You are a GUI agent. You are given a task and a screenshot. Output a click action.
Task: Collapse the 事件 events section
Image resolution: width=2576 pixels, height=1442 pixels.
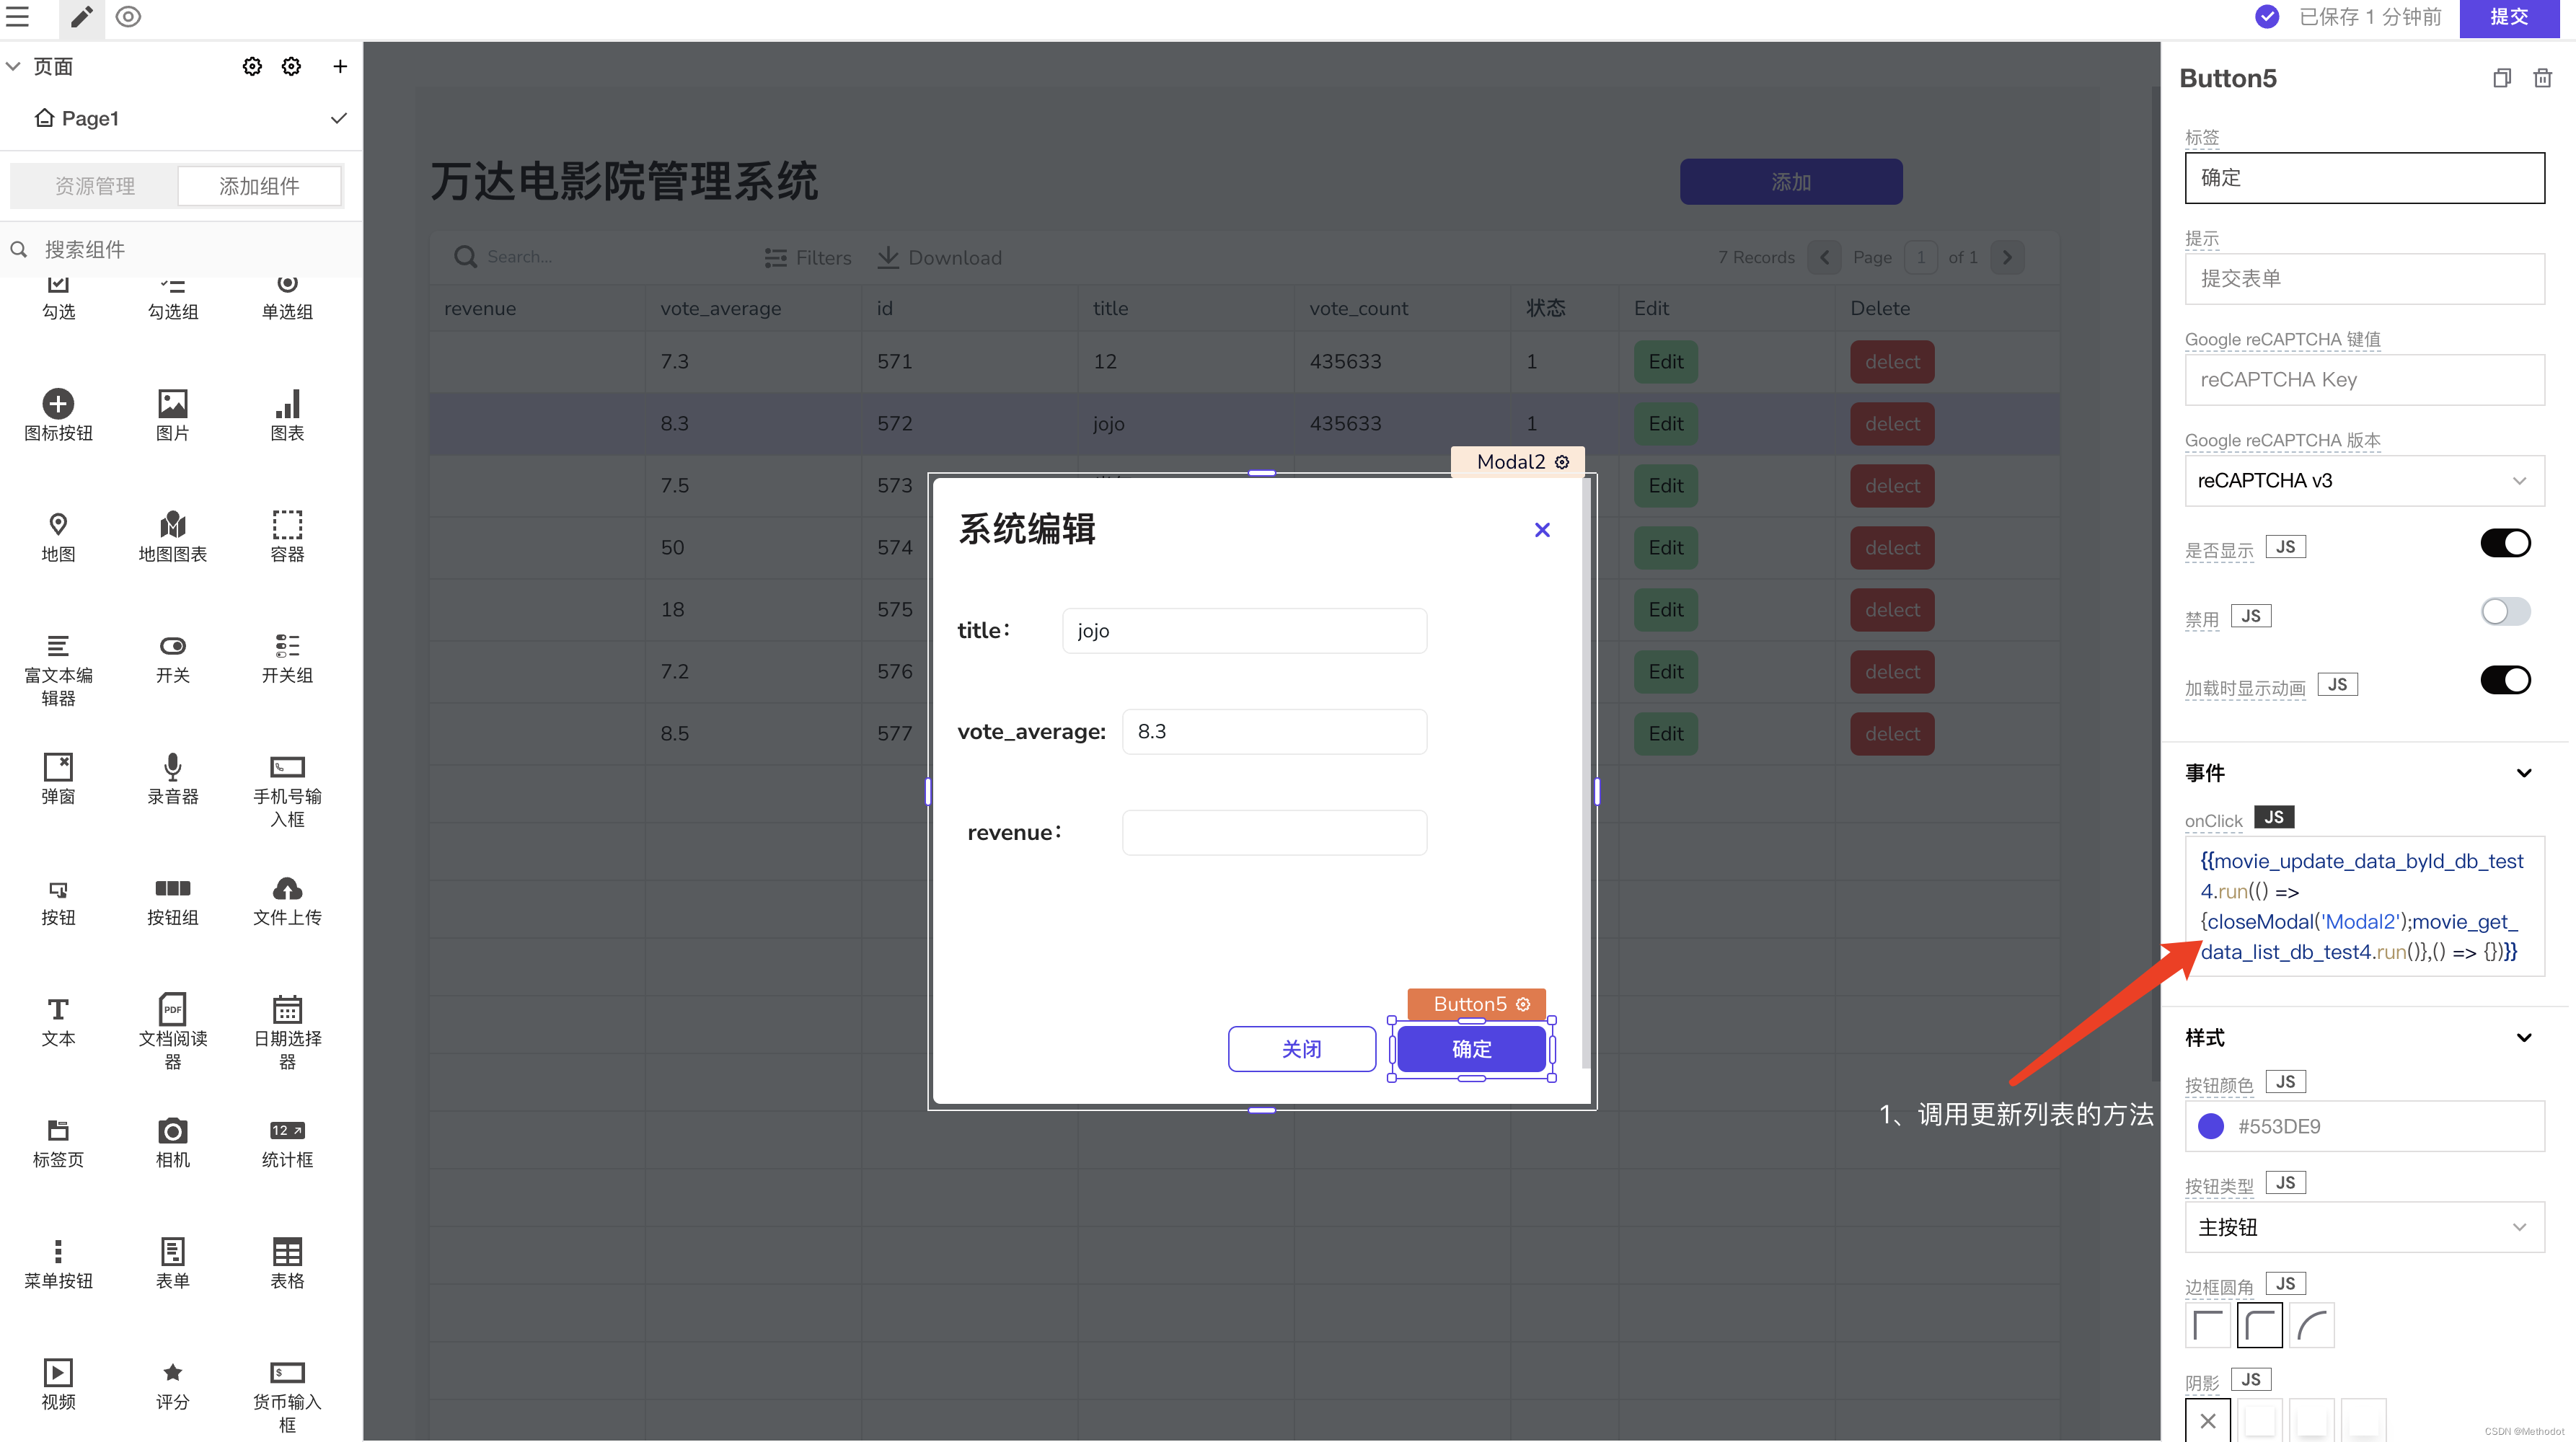coord(2523,773)
